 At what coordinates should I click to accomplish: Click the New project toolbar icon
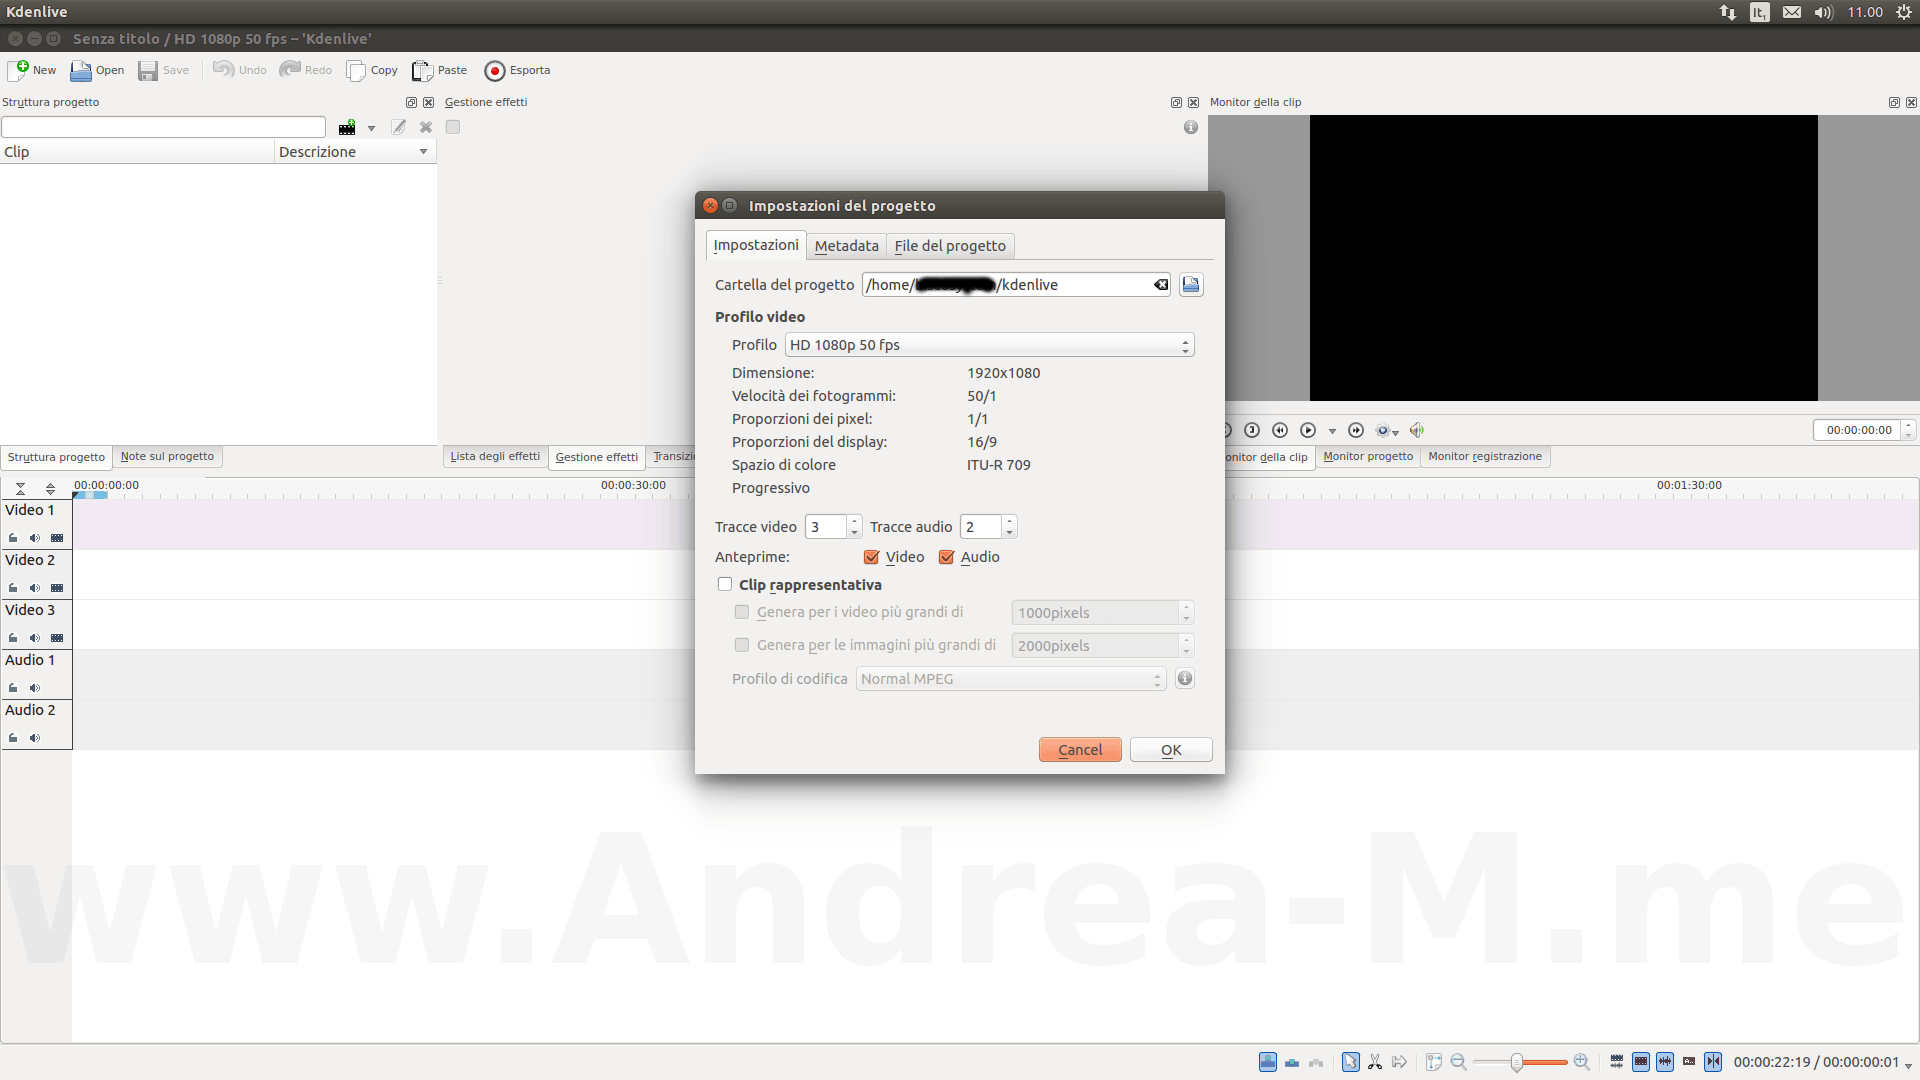(x=18, y=70)
